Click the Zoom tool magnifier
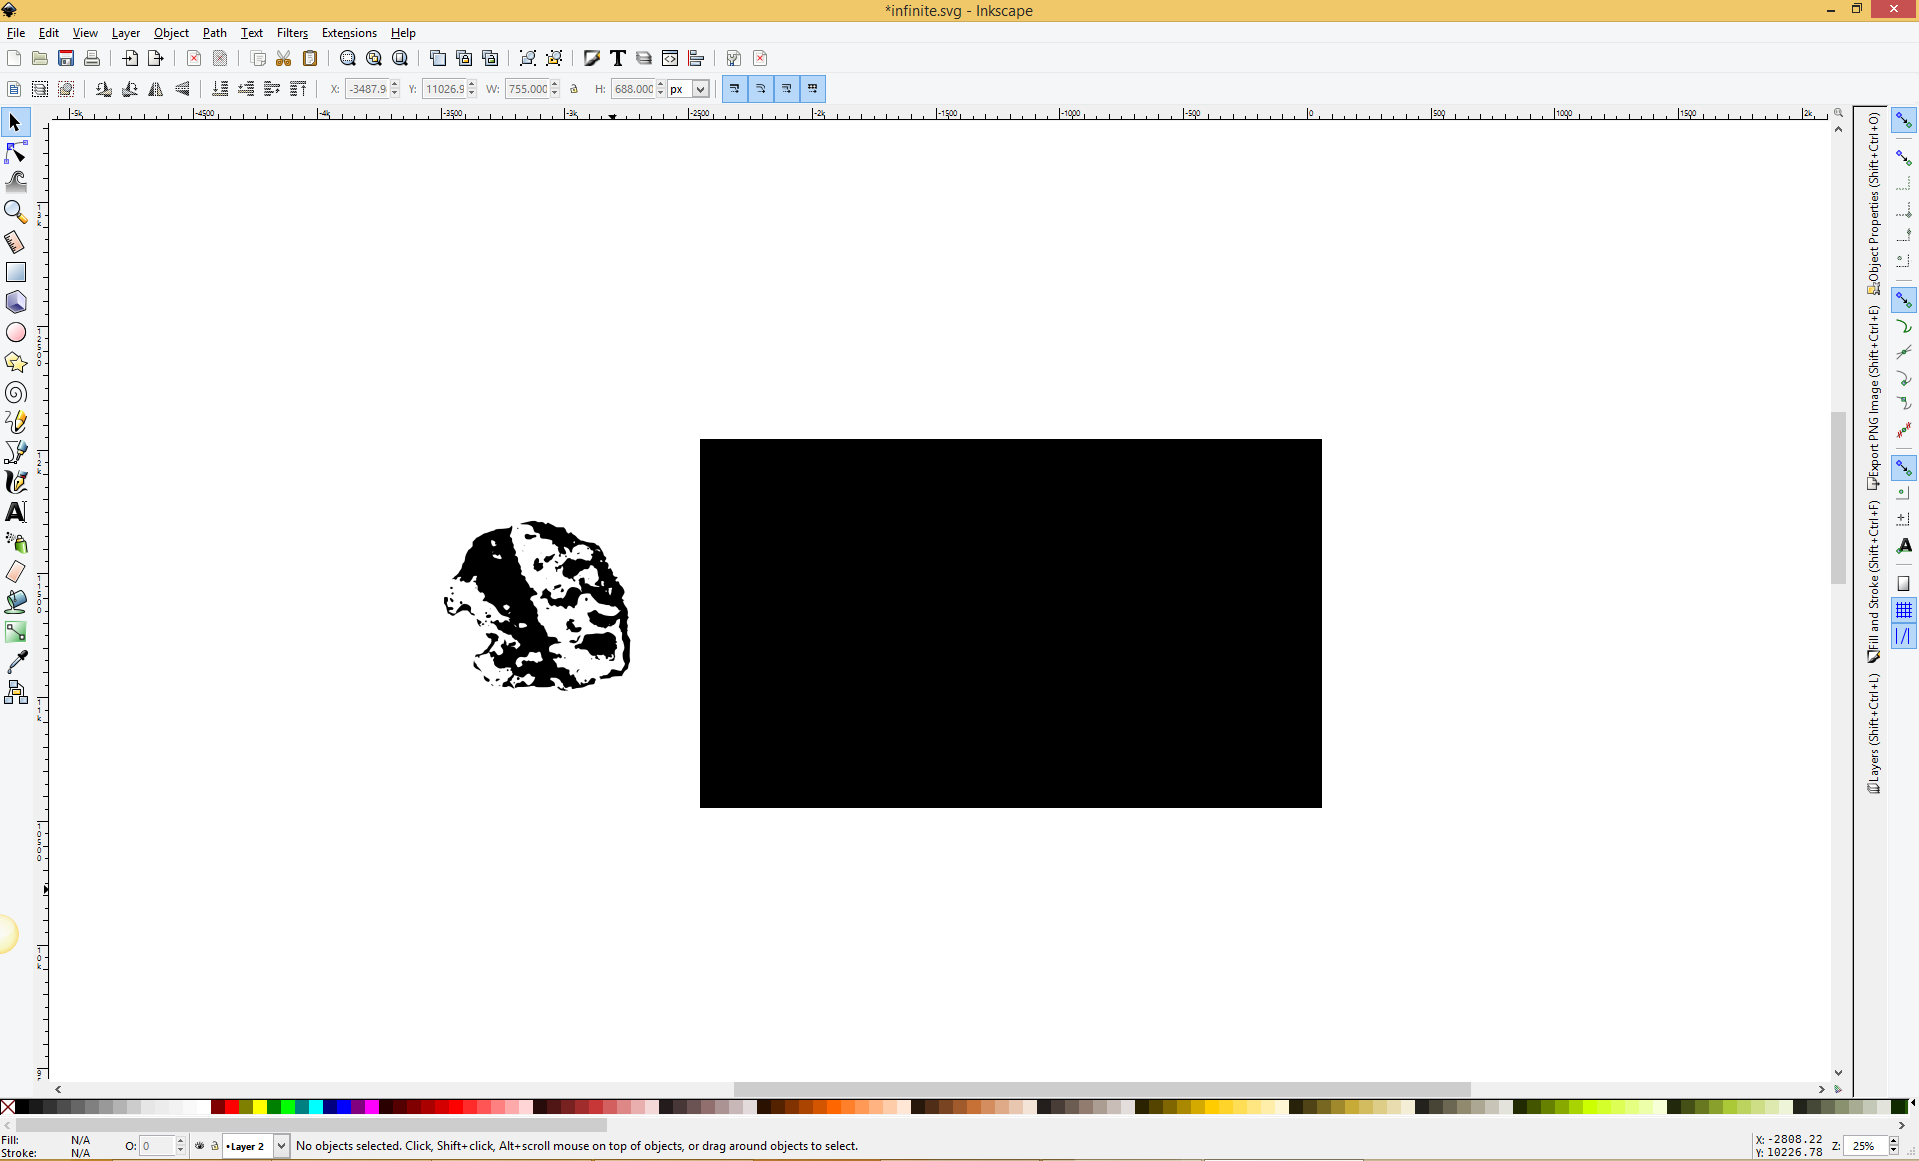Screen dimensions: 1919x1161 [x=16, y=212]
